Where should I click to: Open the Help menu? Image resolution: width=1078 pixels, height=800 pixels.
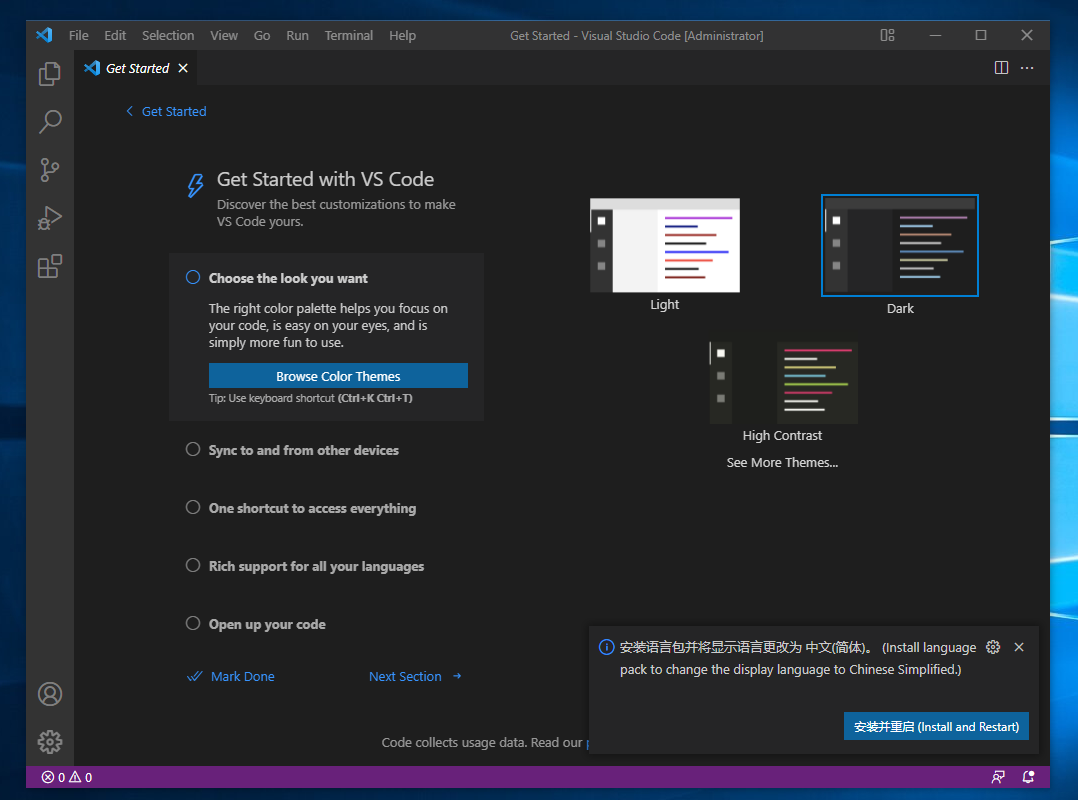(x=402, y=35)
